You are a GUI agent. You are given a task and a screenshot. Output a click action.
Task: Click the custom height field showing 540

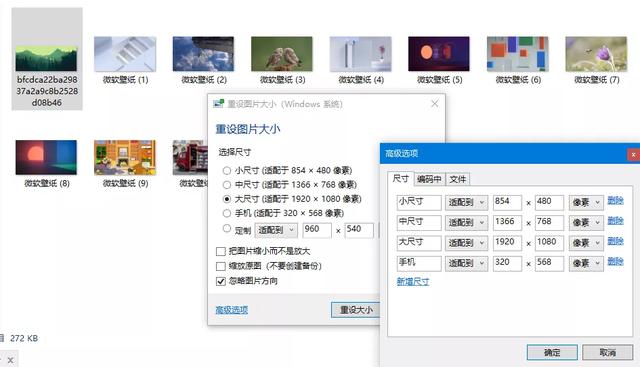coord(359,230)
